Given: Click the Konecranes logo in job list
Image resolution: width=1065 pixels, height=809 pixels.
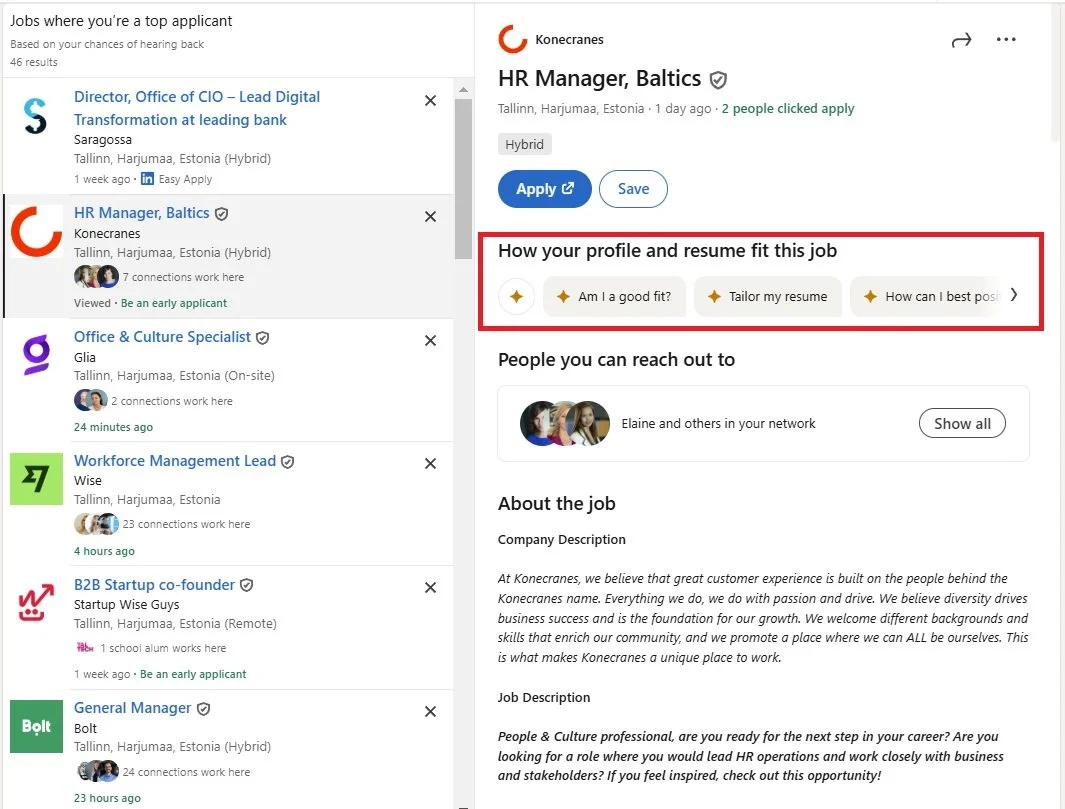Looking at the screenshot, I should pos(36,232).
